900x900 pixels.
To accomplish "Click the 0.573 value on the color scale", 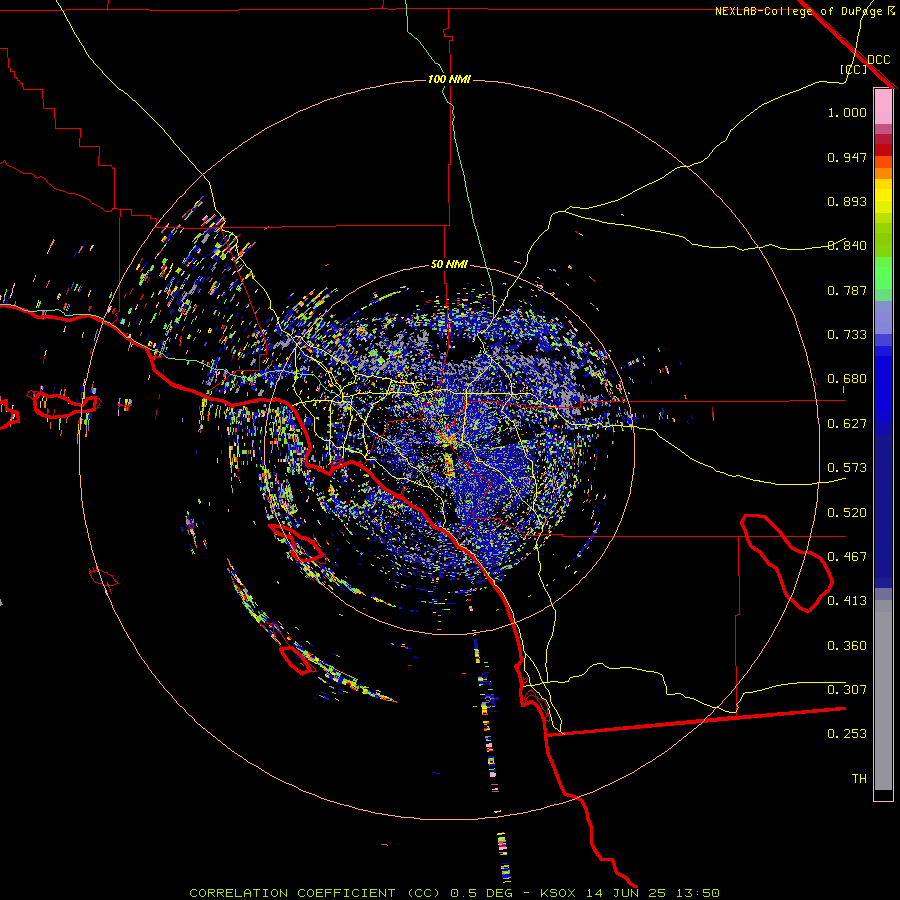I will (x=847, y=468).
